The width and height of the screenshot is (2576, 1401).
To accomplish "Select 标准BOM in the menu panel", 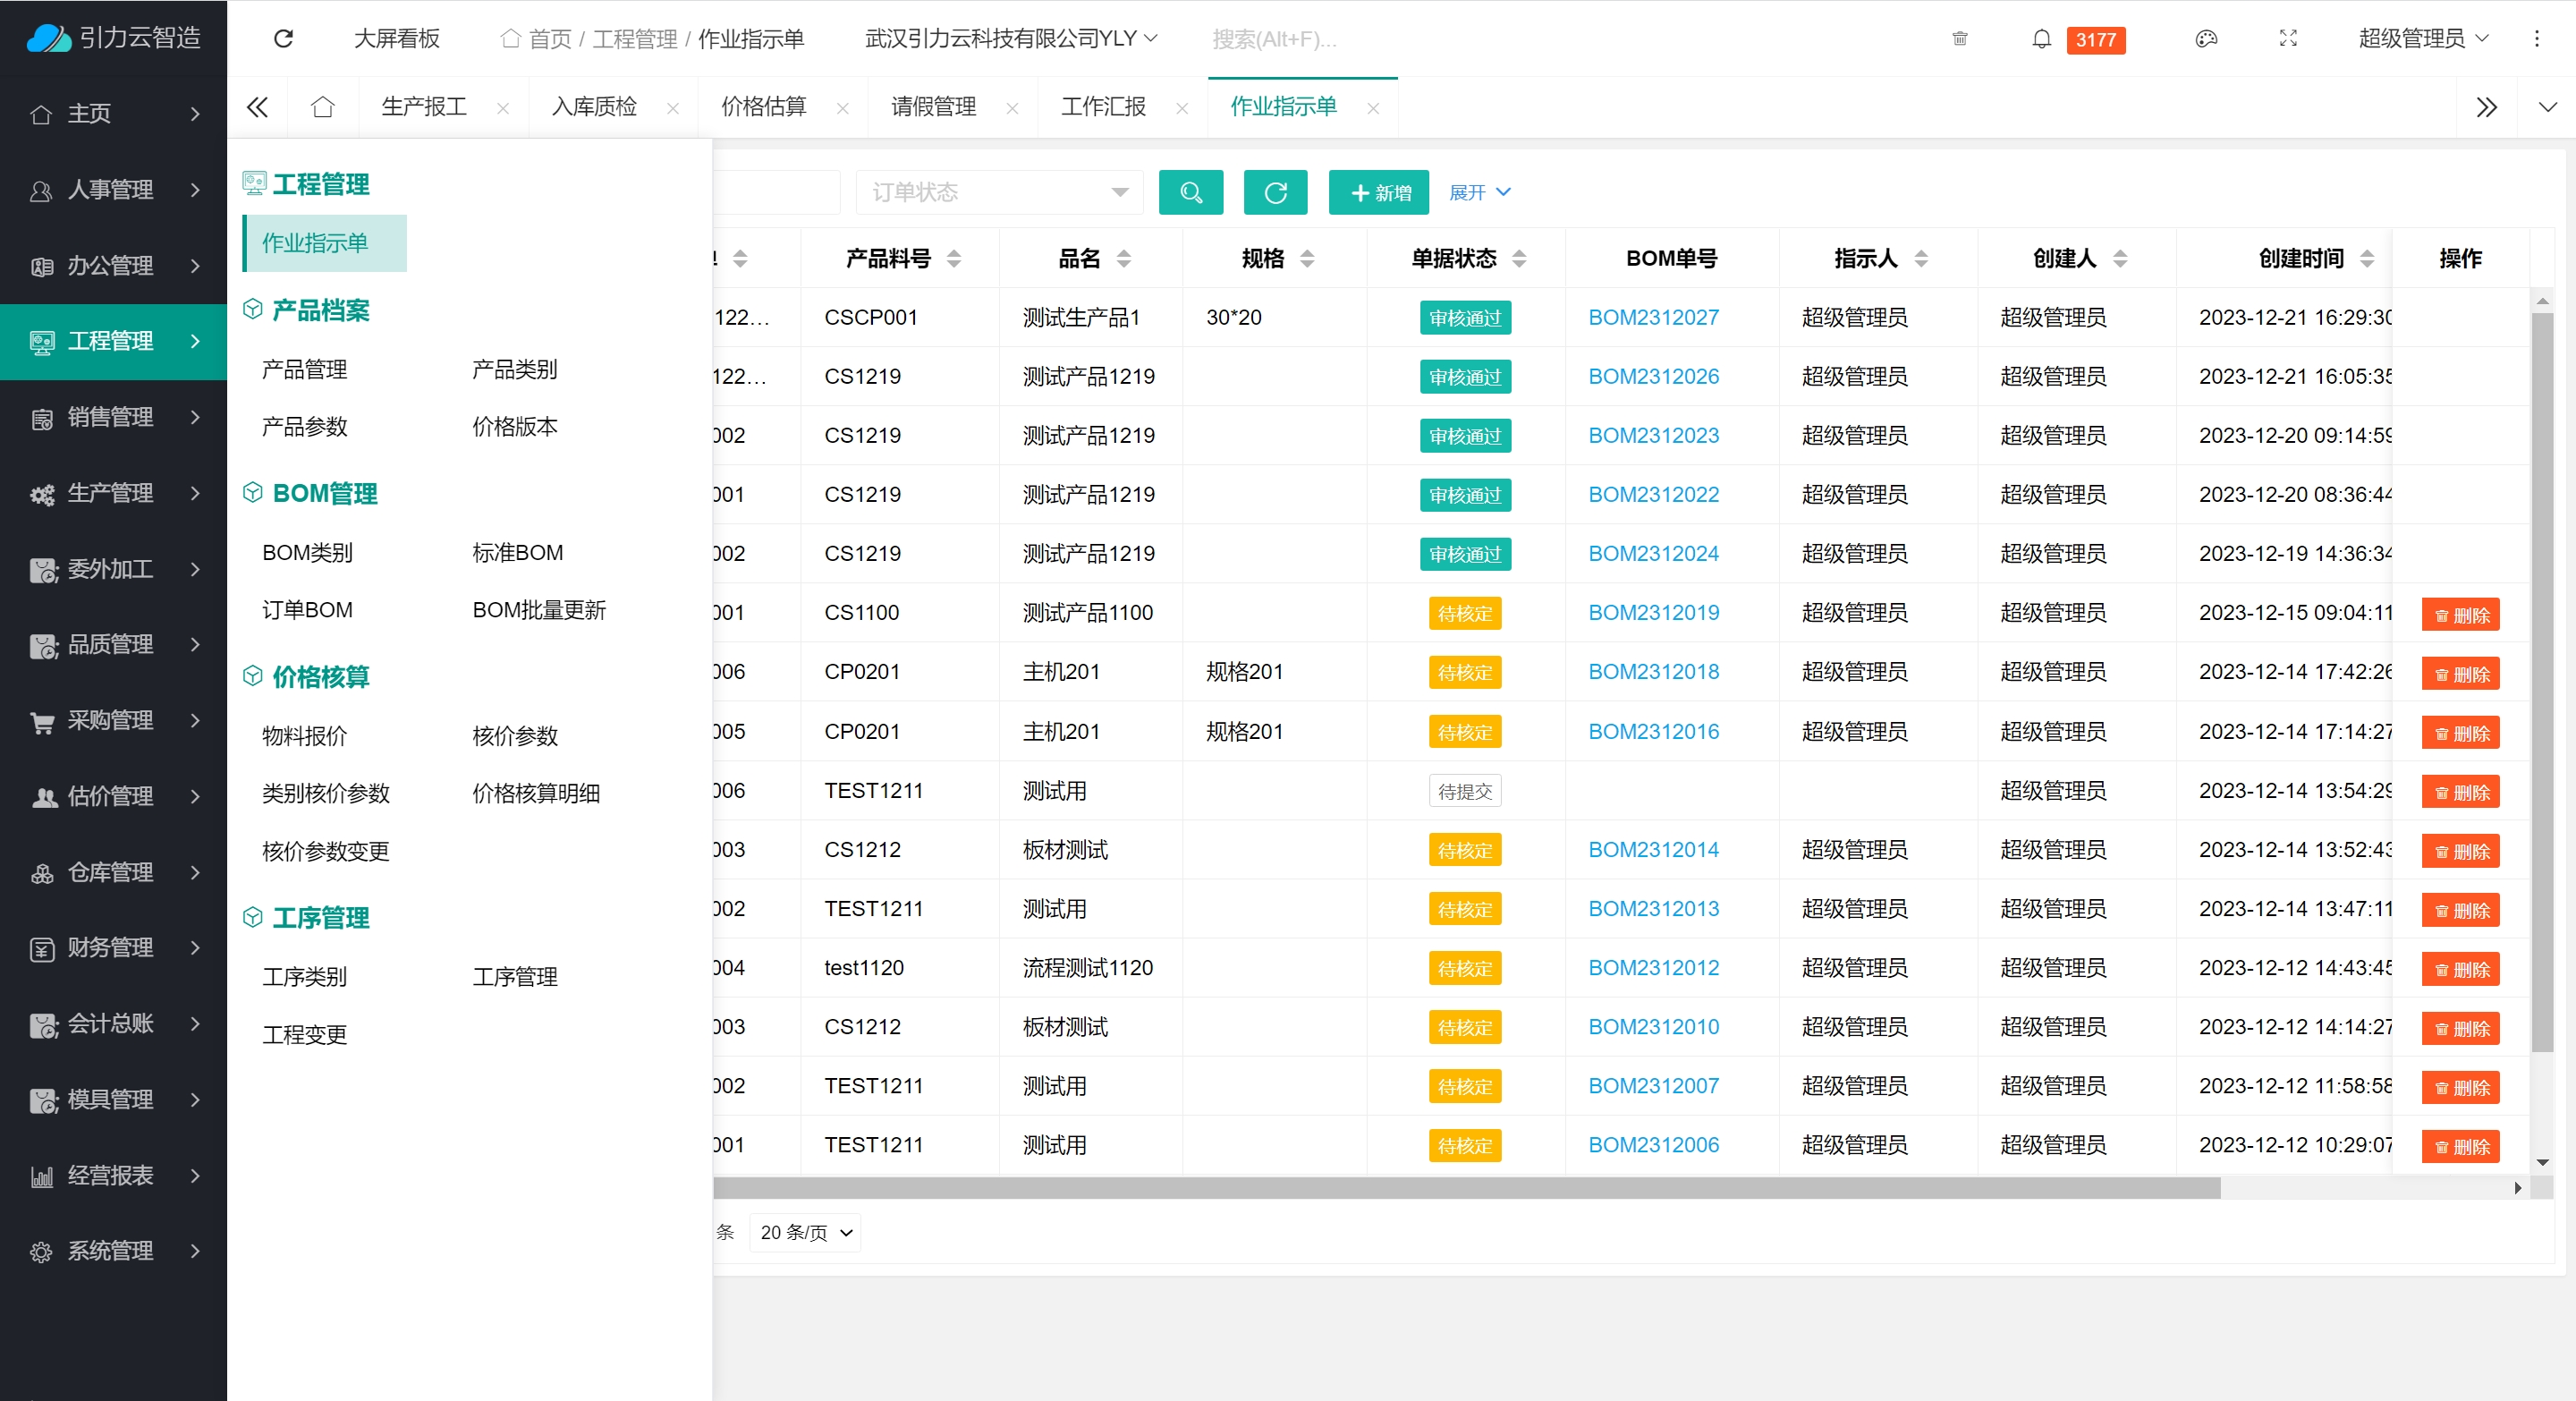I will click(x=517, y=553).
